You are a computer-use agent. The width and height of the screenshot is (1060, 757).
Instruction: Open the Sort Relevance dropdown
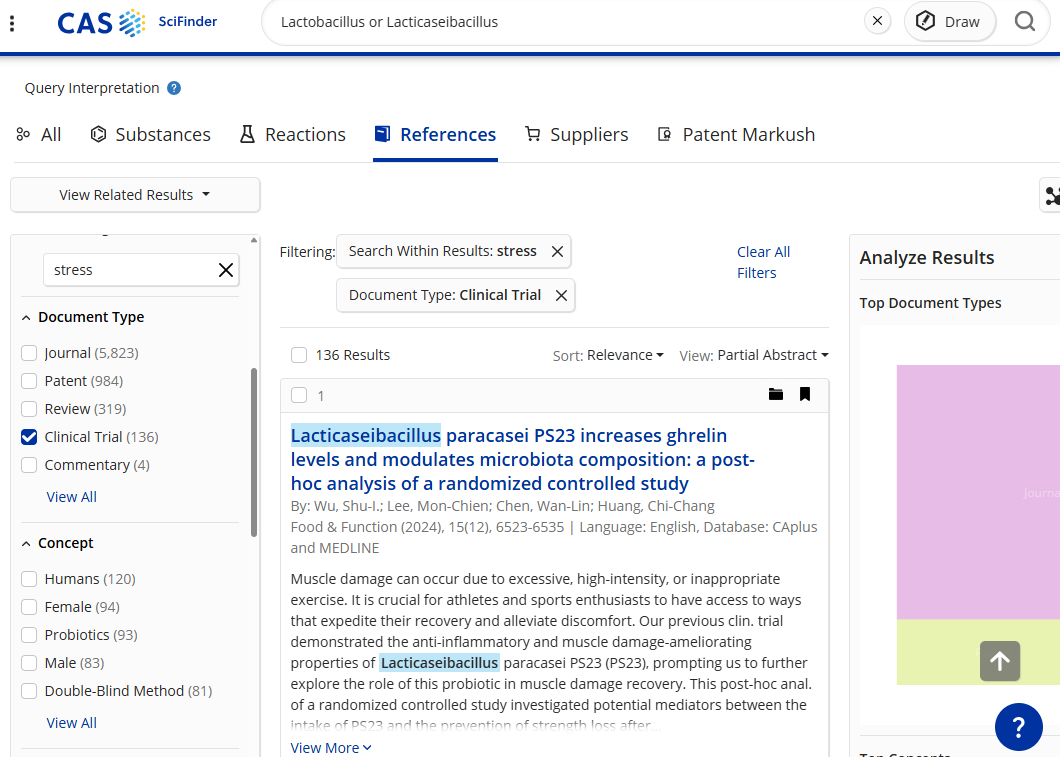[x=608, y=355]
